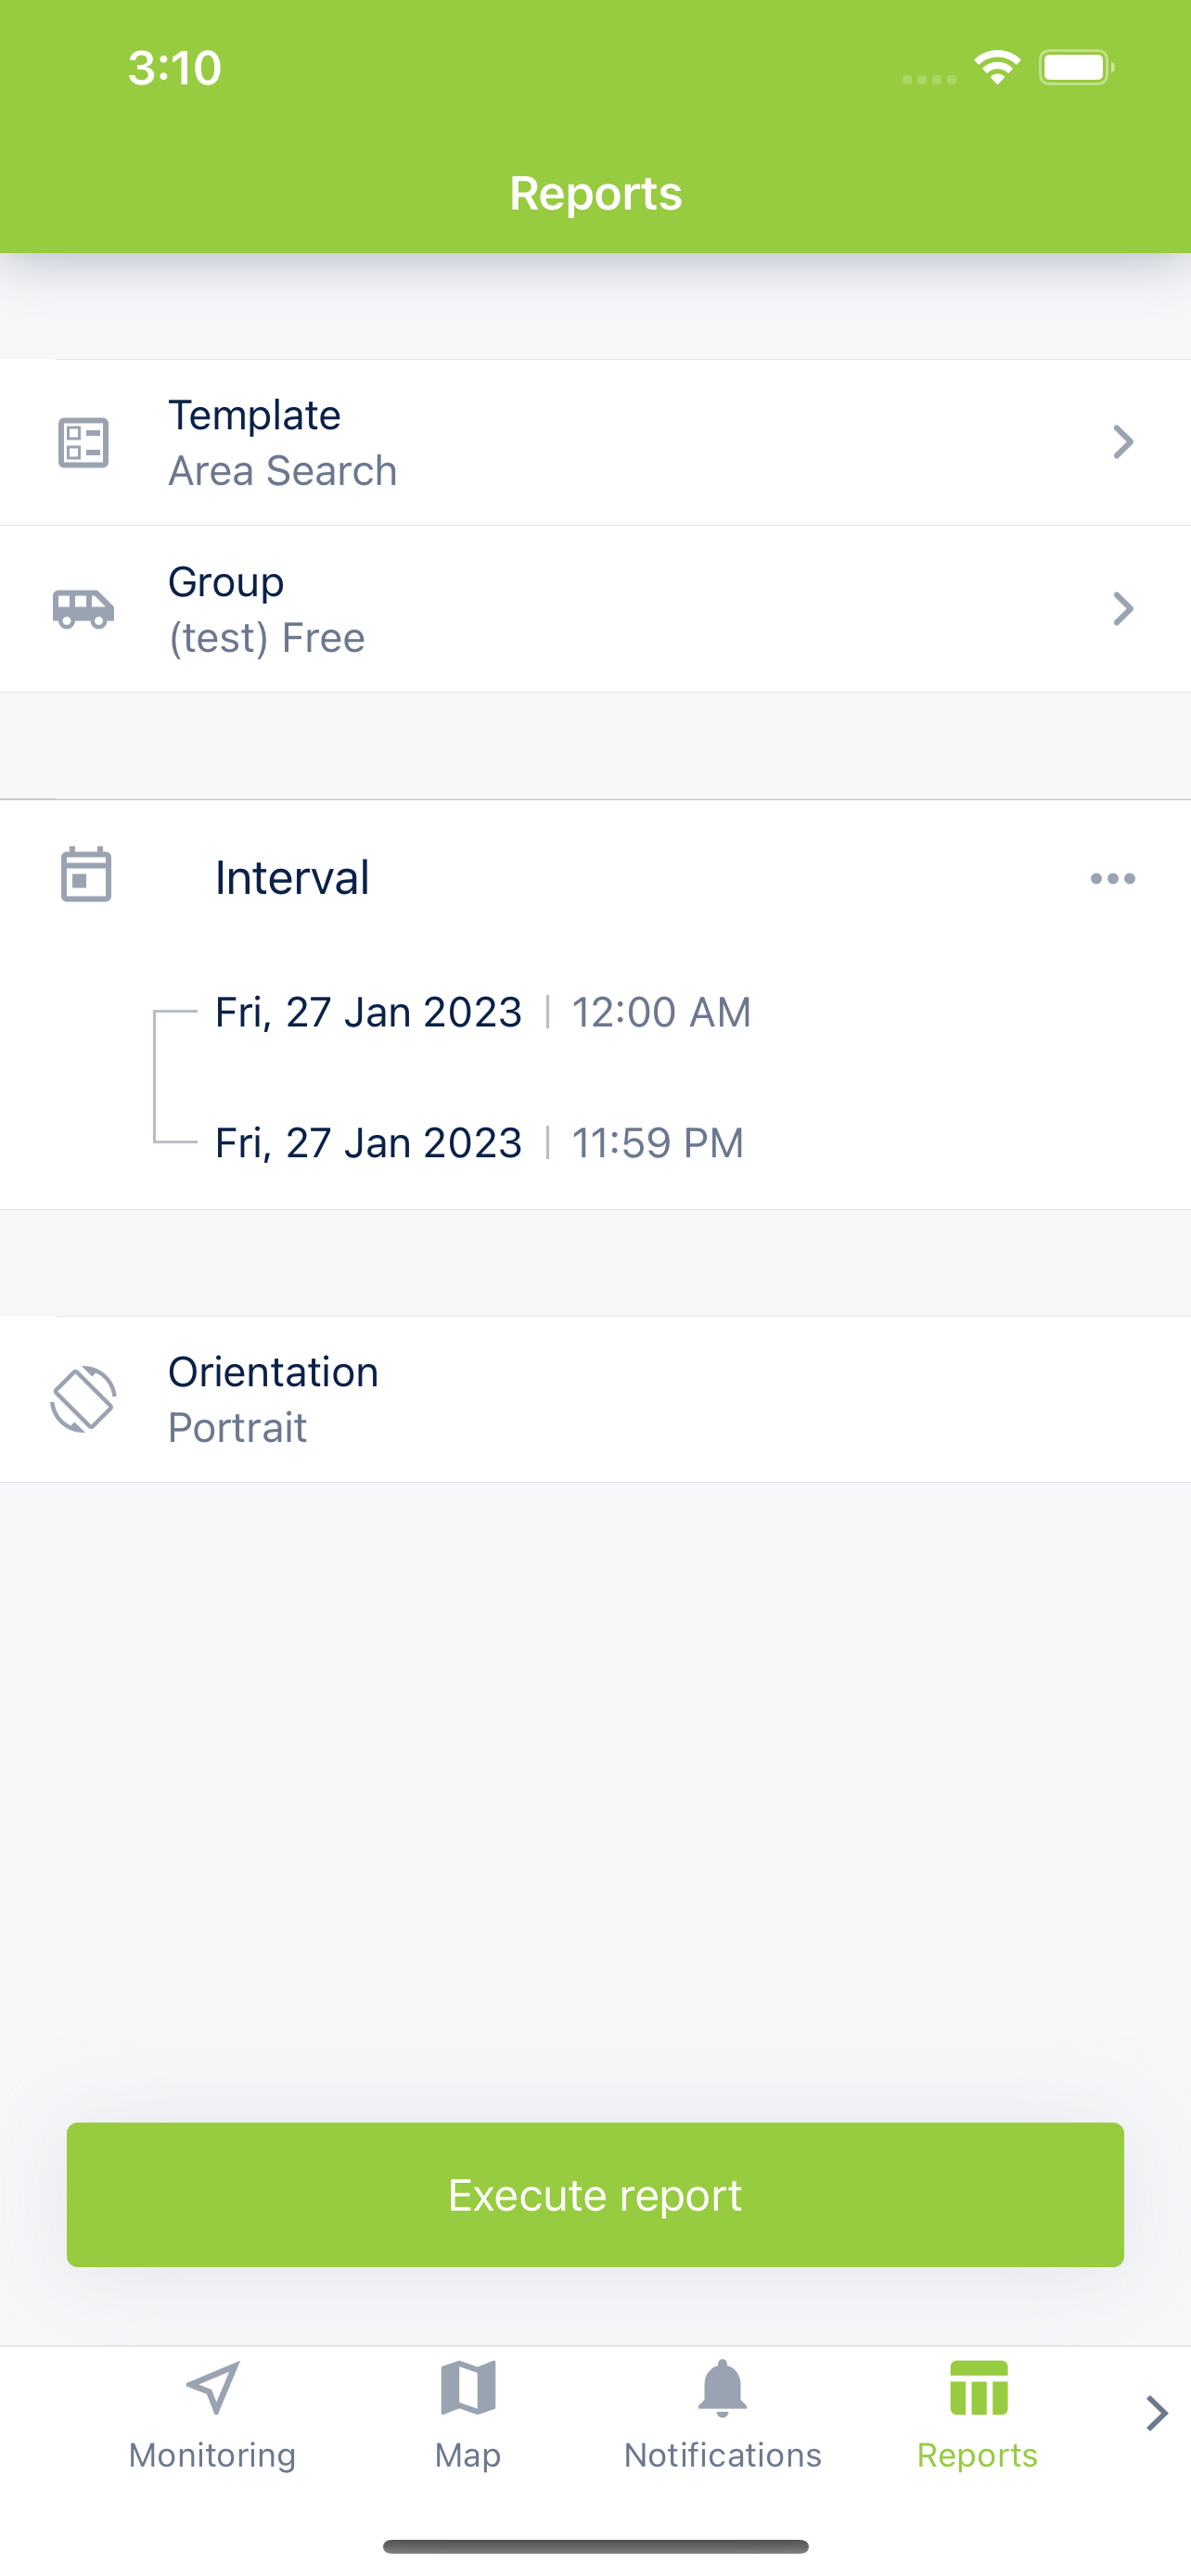Tap the Reports table icon
1191x2576 pixels.
click(x=978, y=2388)
